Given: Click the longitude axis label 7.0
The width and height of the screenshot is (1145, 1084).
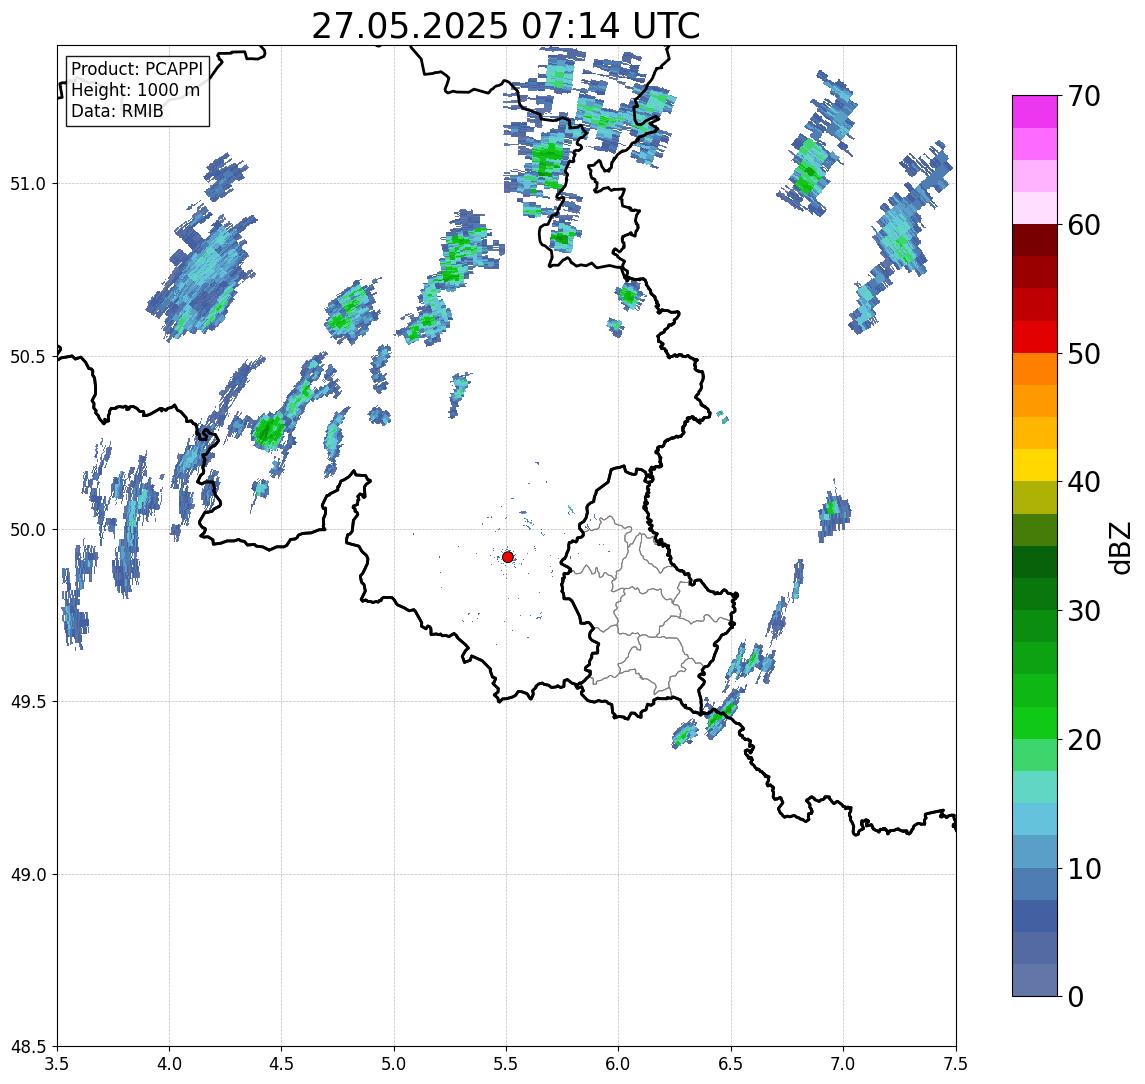Looking at the screenshot, I should (x=843, y=1064).
